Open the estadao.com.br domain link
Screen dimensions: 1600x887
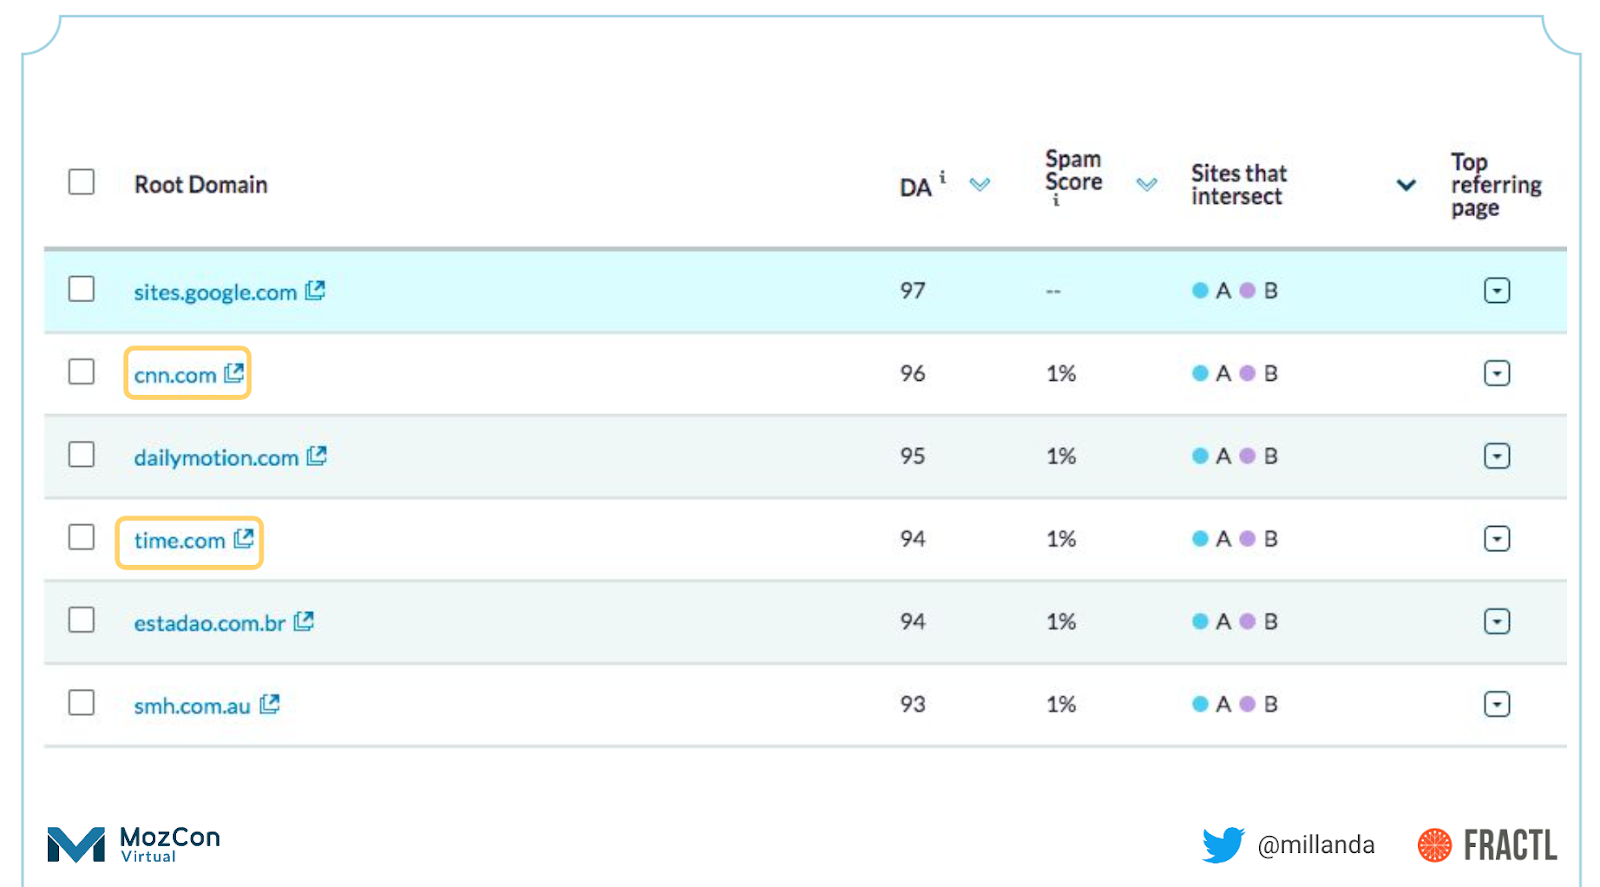coord(210,623)
